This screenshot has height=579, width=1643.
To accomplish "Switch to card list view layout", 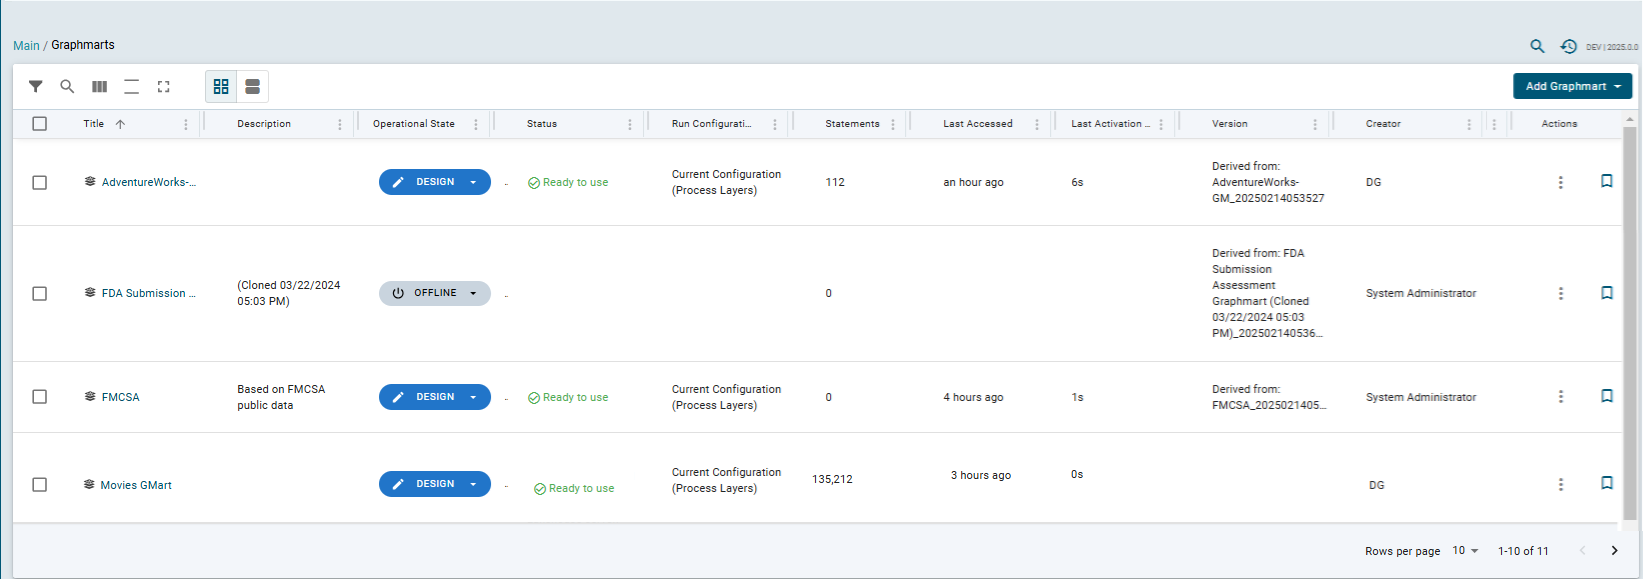I will (x=252, y=87).
